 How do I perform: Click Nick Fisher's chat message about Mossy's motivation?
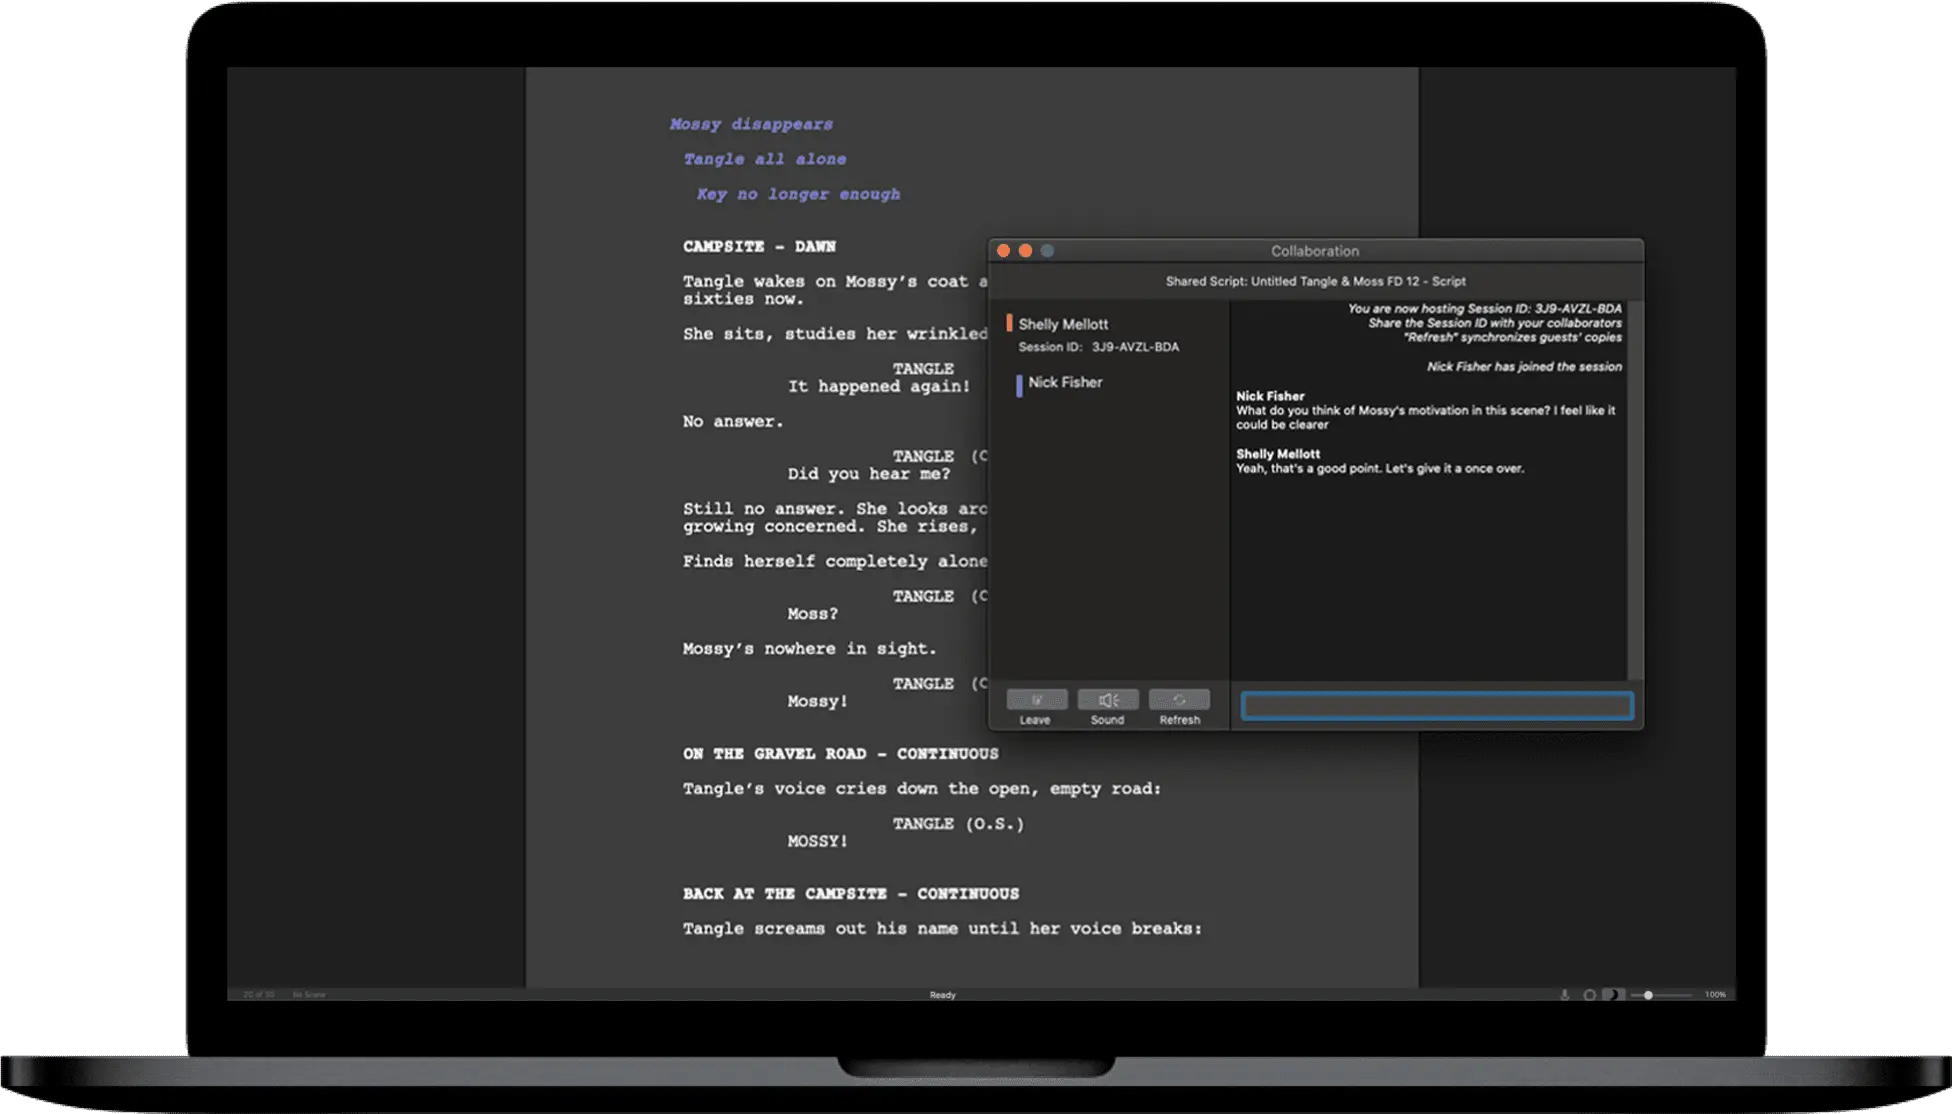(1425, 417)
